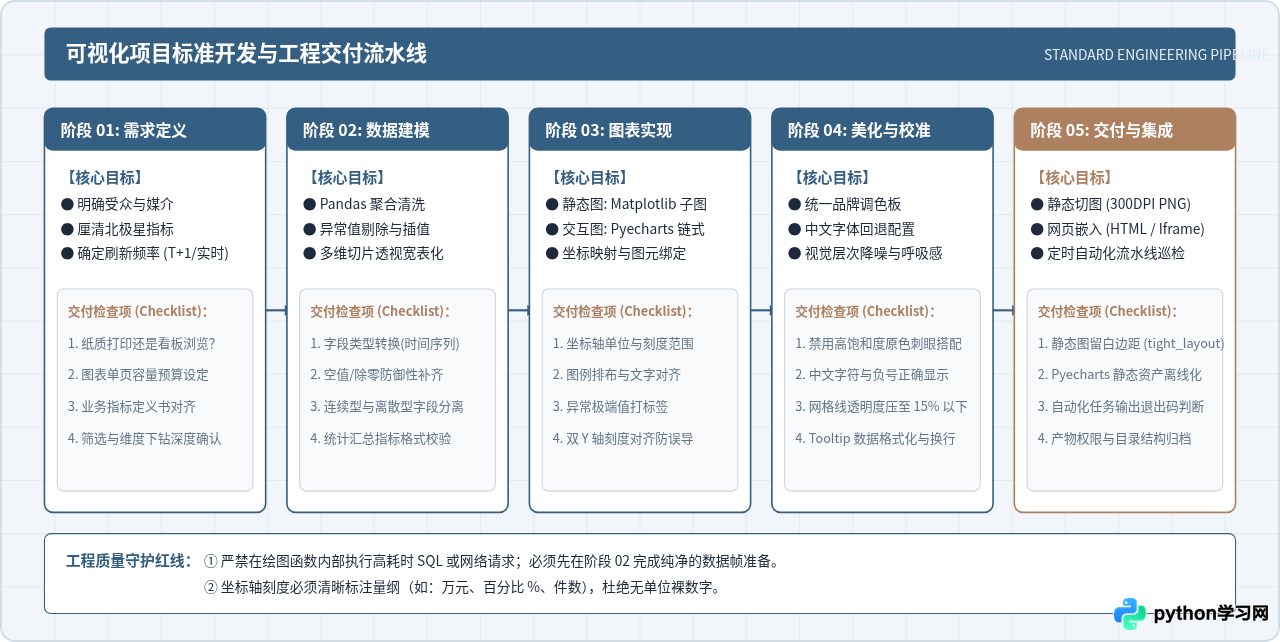Click checklist item 2. 图表单页容量预算设定
The image size is (1280, 642).
[138, 375]
